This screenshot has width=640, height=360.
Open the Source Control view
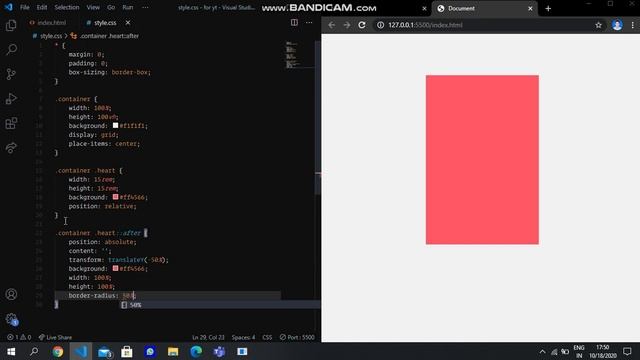[x=11, y=74]
